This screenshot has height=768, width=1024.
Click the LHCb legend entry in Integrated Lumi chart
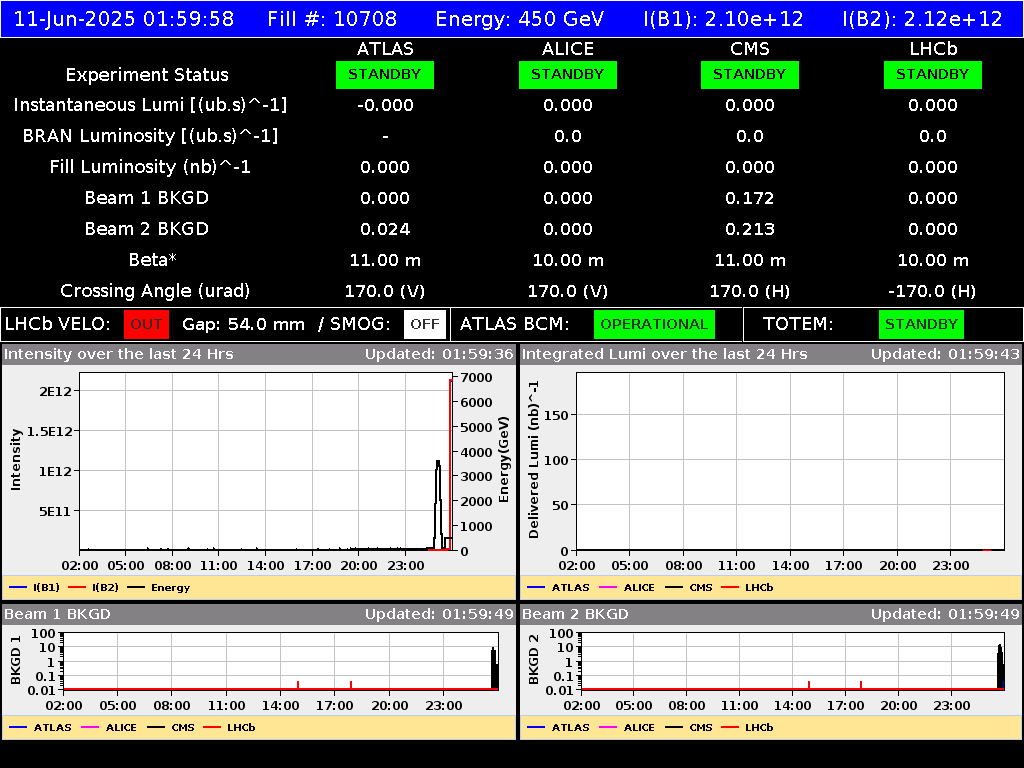click(747, 587)
